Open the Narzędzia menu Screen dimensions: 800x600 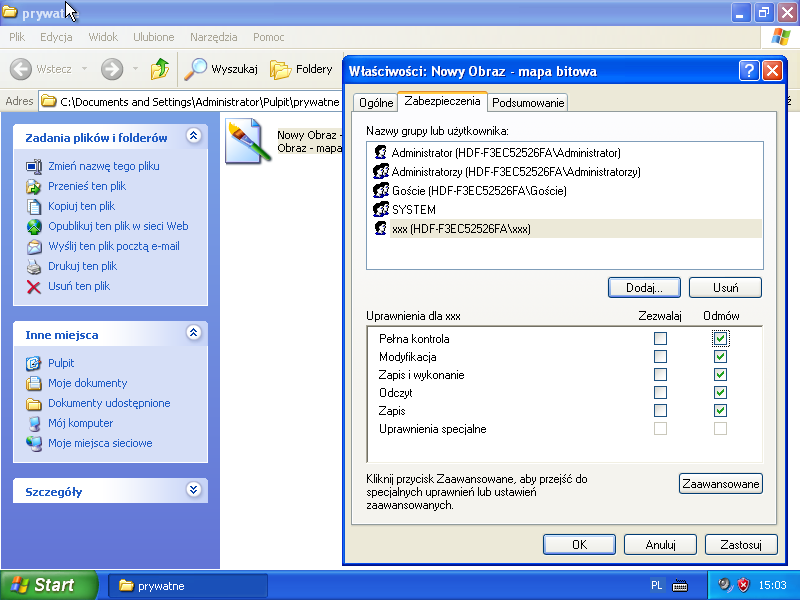point(211,37)
